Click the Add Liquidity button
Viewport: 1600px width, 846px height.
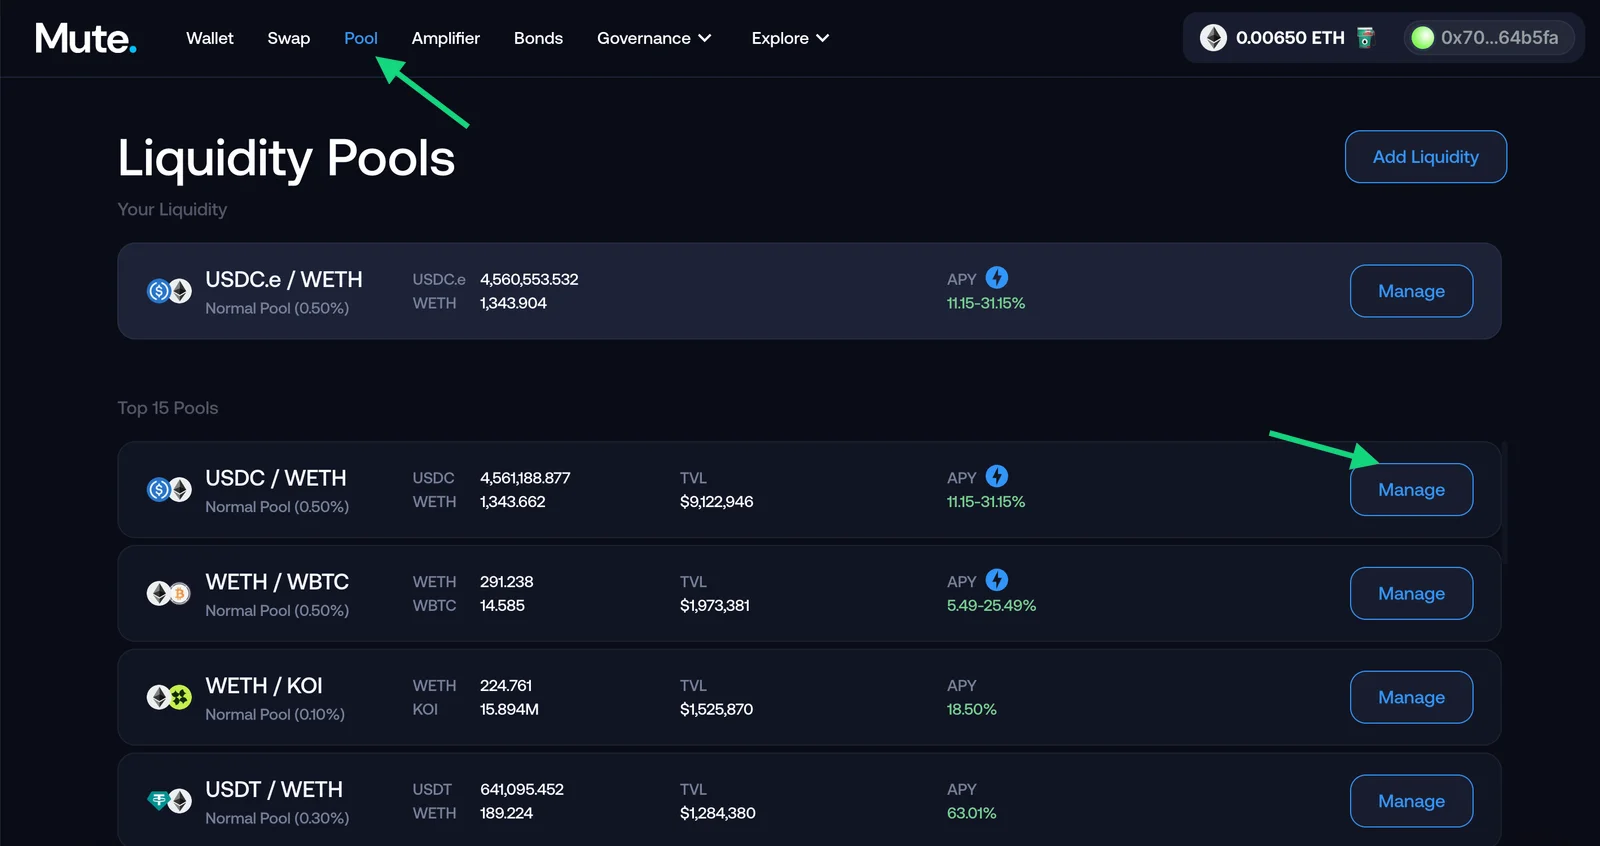[1426, 157]
